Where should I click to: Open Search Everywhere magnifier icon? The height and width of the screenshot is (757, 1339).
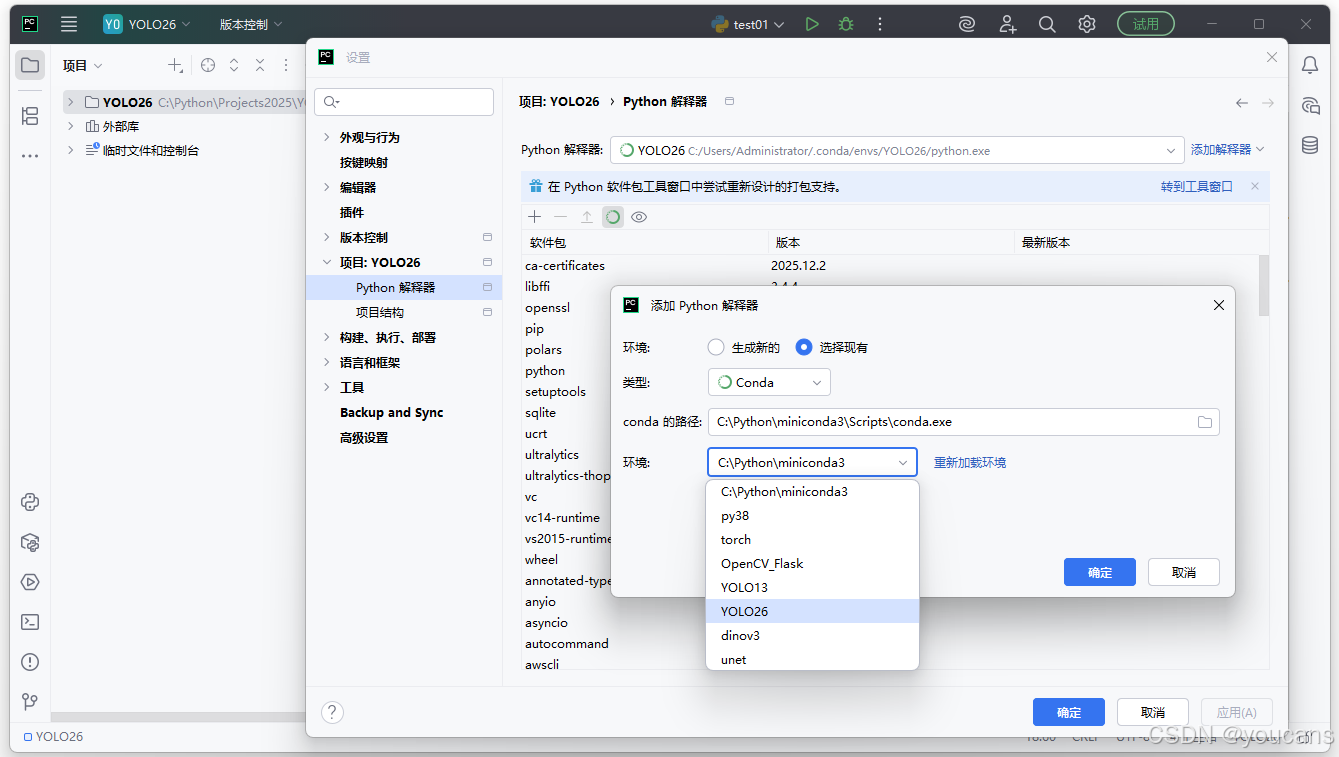(1047, 24)
